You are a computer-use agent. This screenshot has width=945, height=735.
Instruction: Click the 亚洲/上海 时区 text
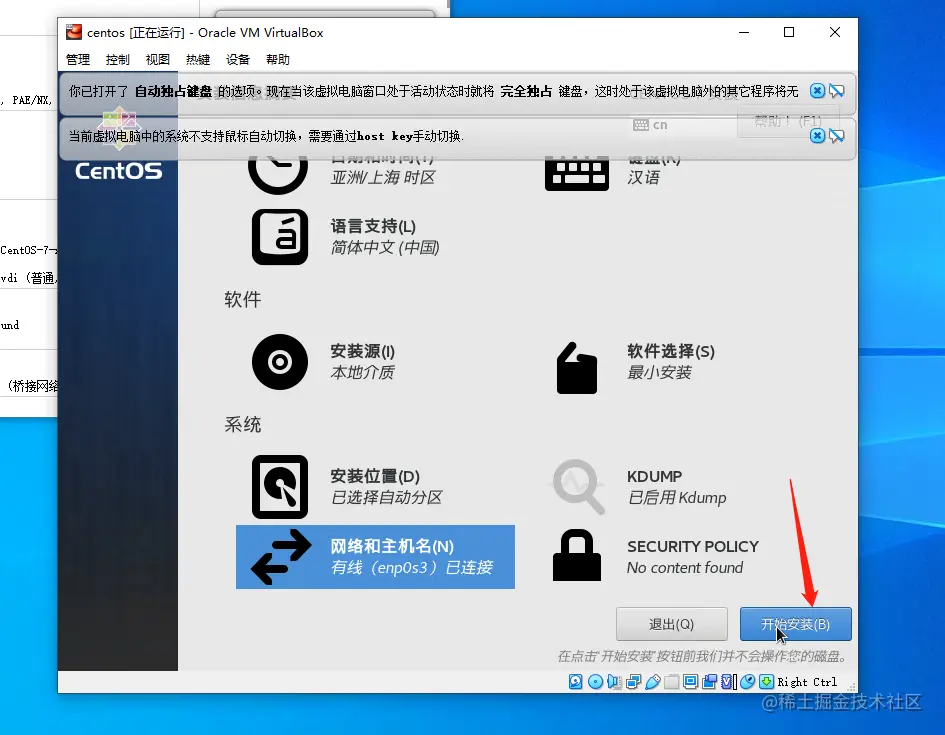[x=383, y=177]
